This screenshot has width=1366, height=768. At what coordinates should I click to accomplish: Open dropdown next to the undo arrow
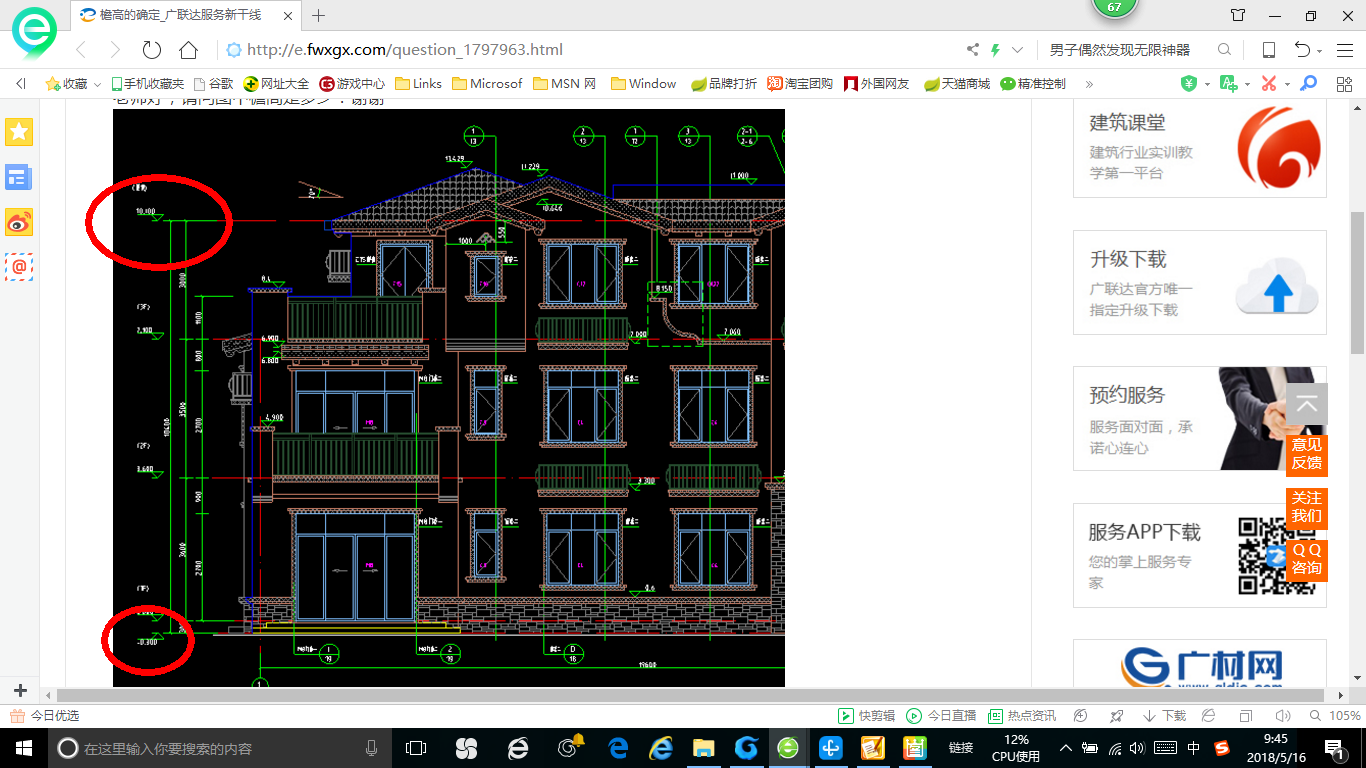pyautogui.click(x=1320, y=51)
